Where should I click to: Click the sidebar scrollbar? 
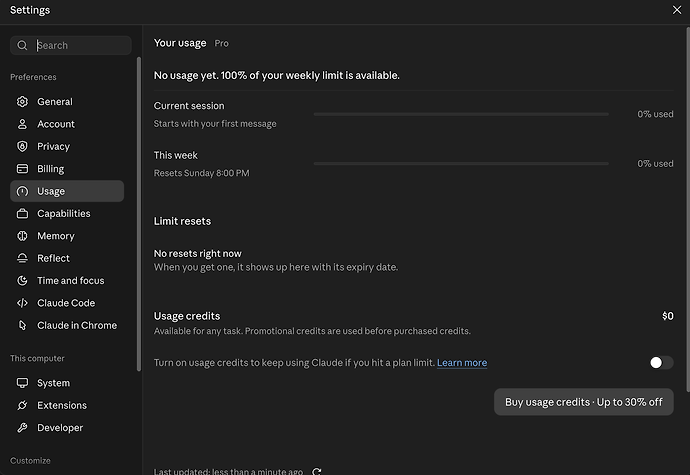coord(139,214)
